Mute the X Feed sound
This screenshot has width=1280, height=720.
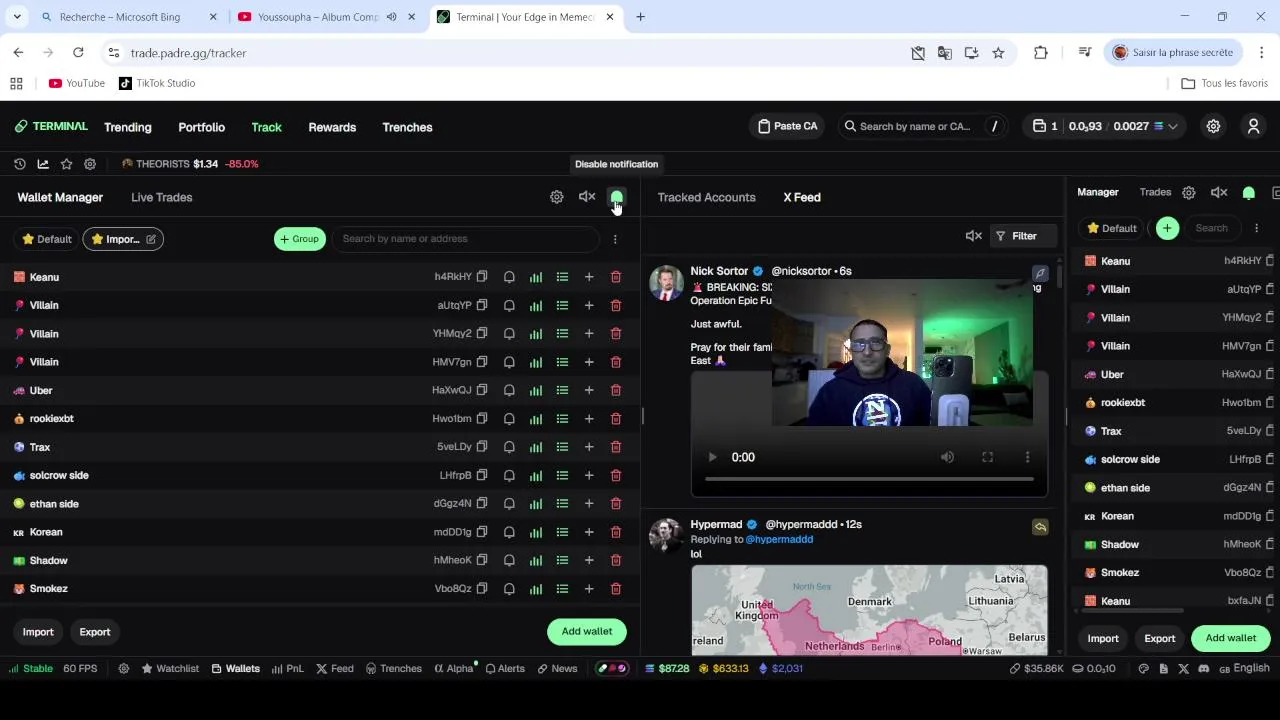[973, 236]
